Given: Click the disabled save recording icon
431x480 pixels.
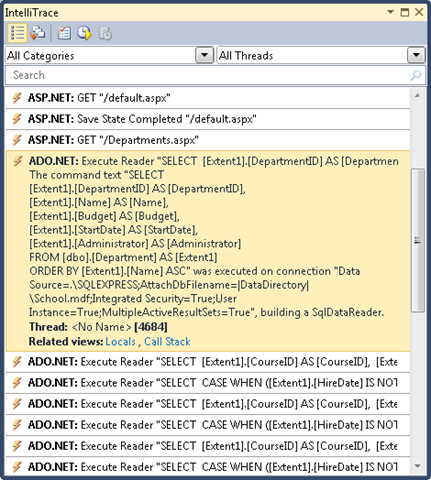Looking at the screenshot, I should [x=105, y=33].
